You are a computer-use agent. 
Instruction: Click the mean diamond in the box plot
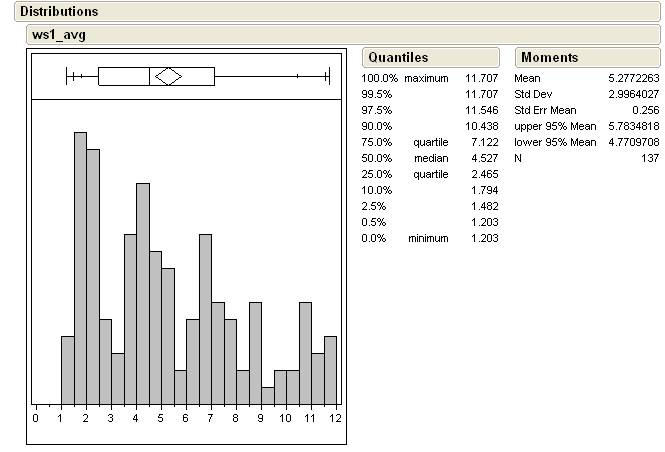click(168, 76)
